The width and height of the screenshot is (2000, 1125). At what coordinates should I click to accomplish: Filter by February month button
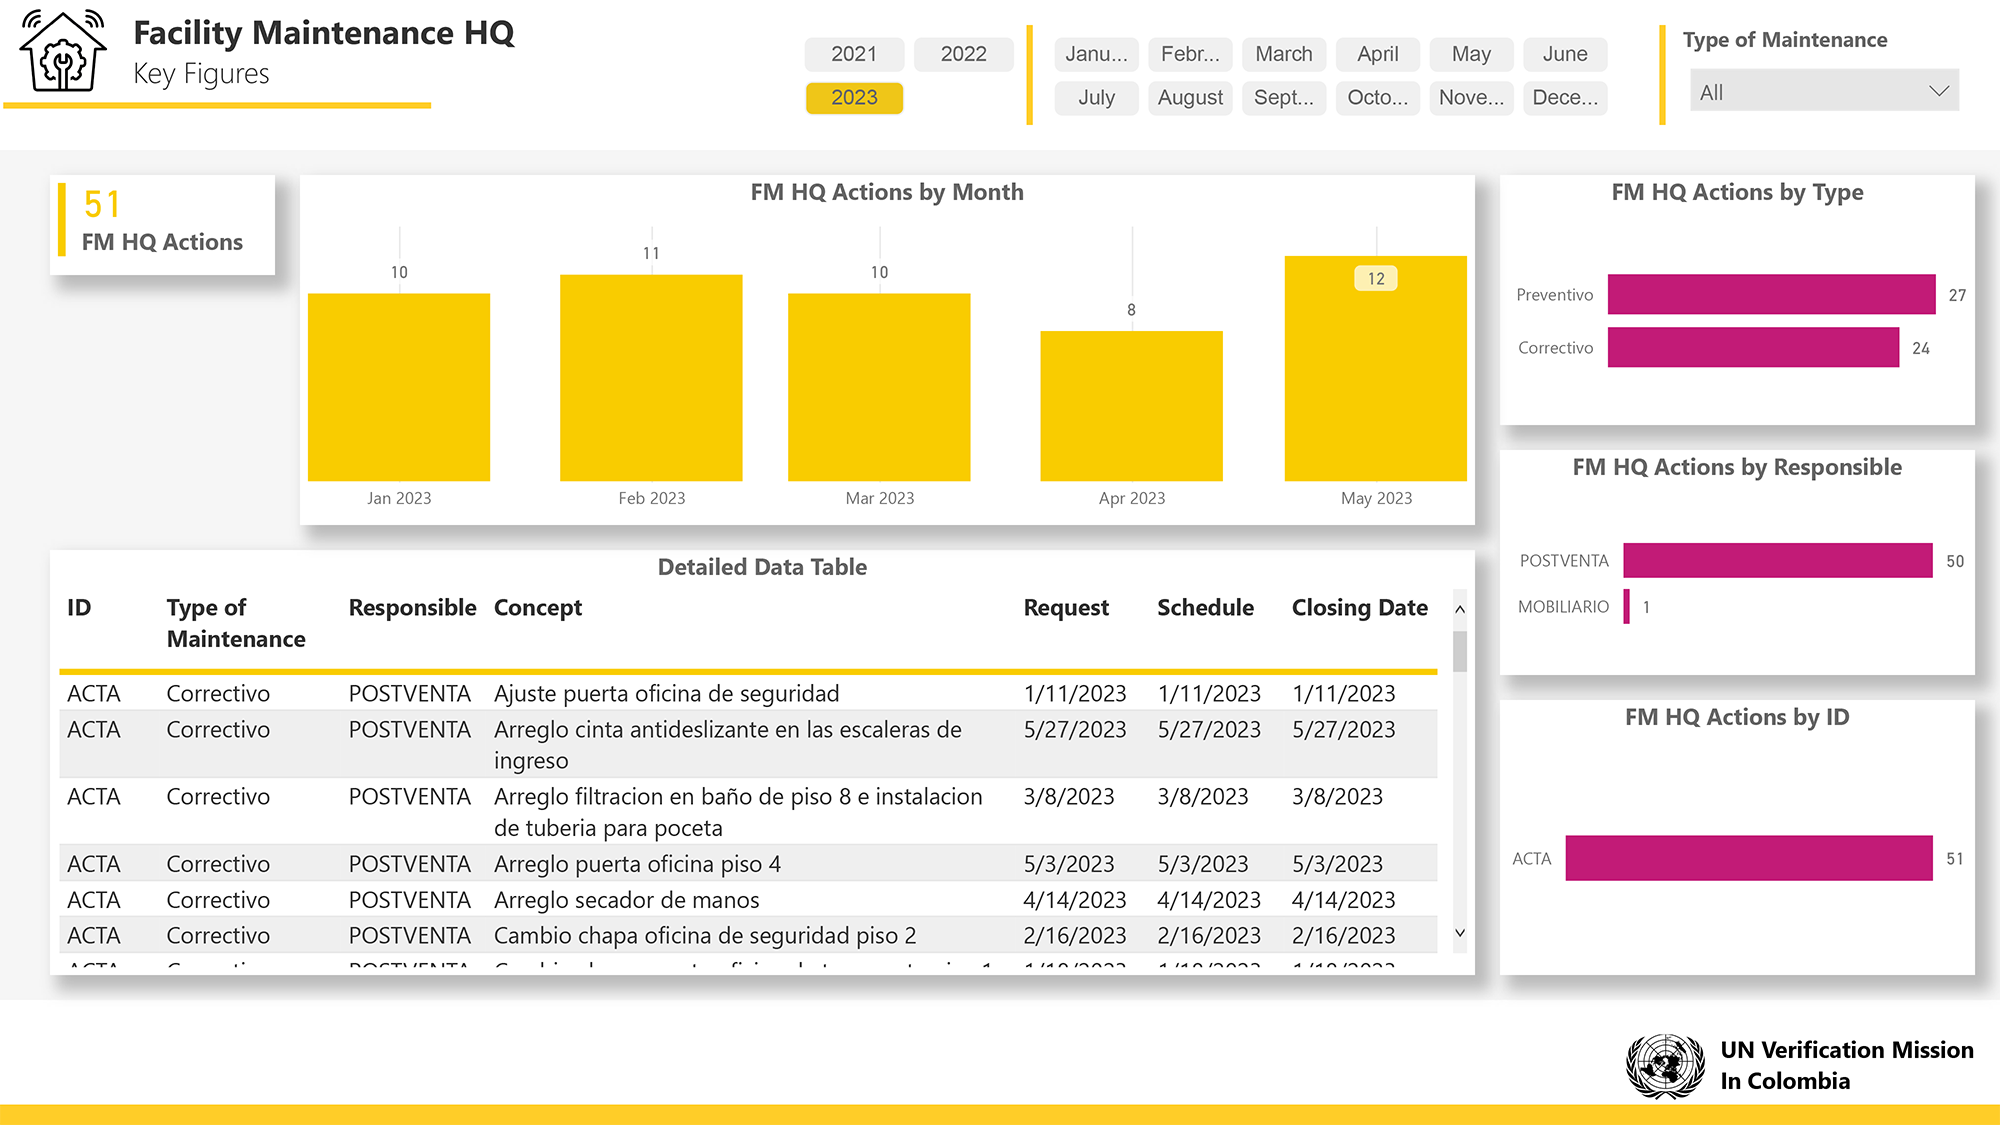pos(1190,54)
